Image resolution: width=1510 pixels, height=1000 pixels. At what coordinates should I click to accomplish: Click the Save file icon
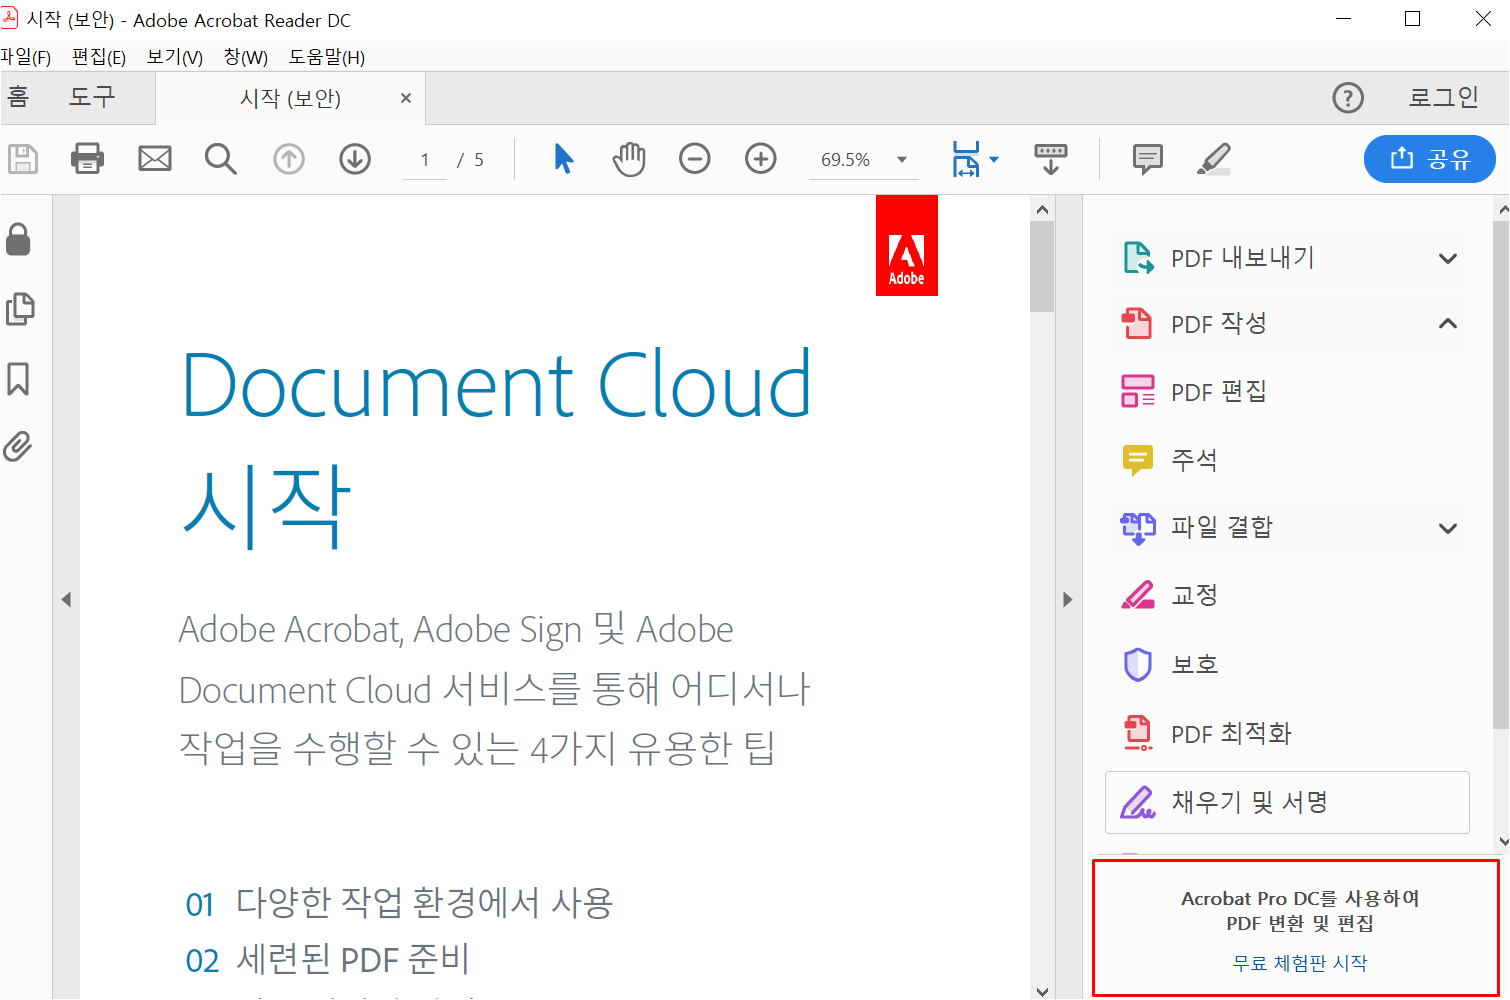(x=22, y=159)
